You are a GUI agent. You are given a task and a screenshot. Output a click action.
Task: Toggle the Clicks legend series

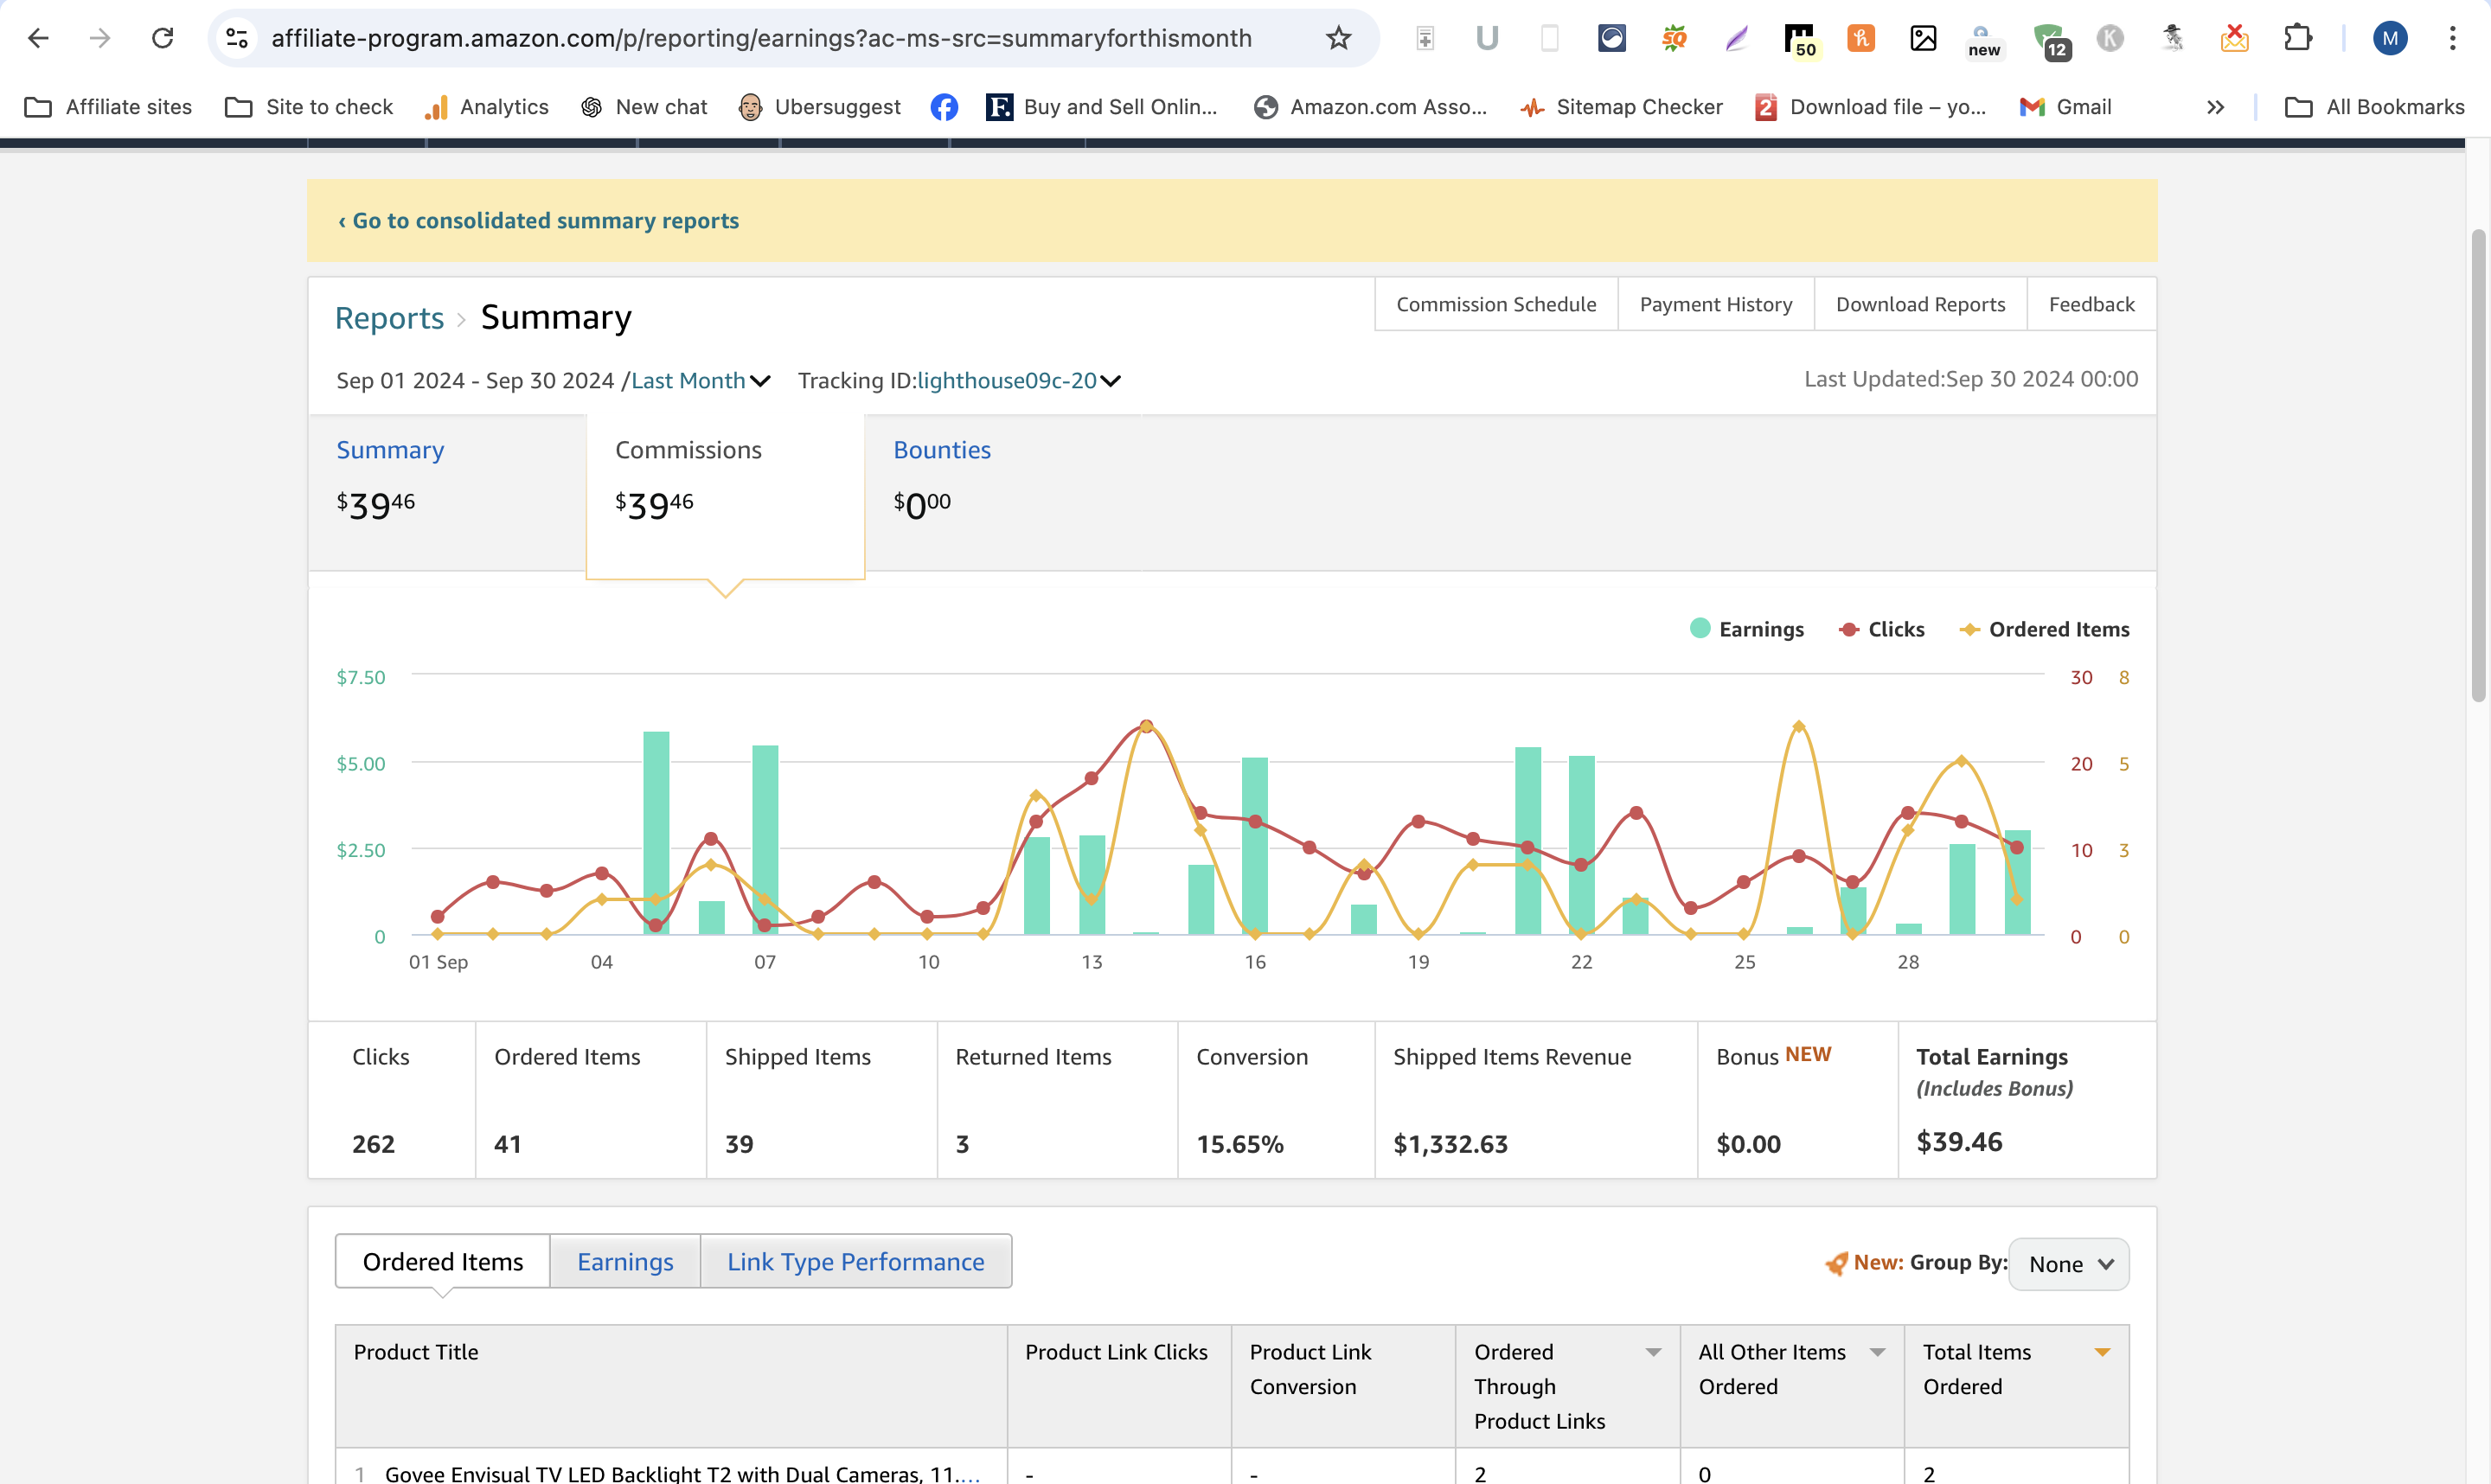[1881, 629]
